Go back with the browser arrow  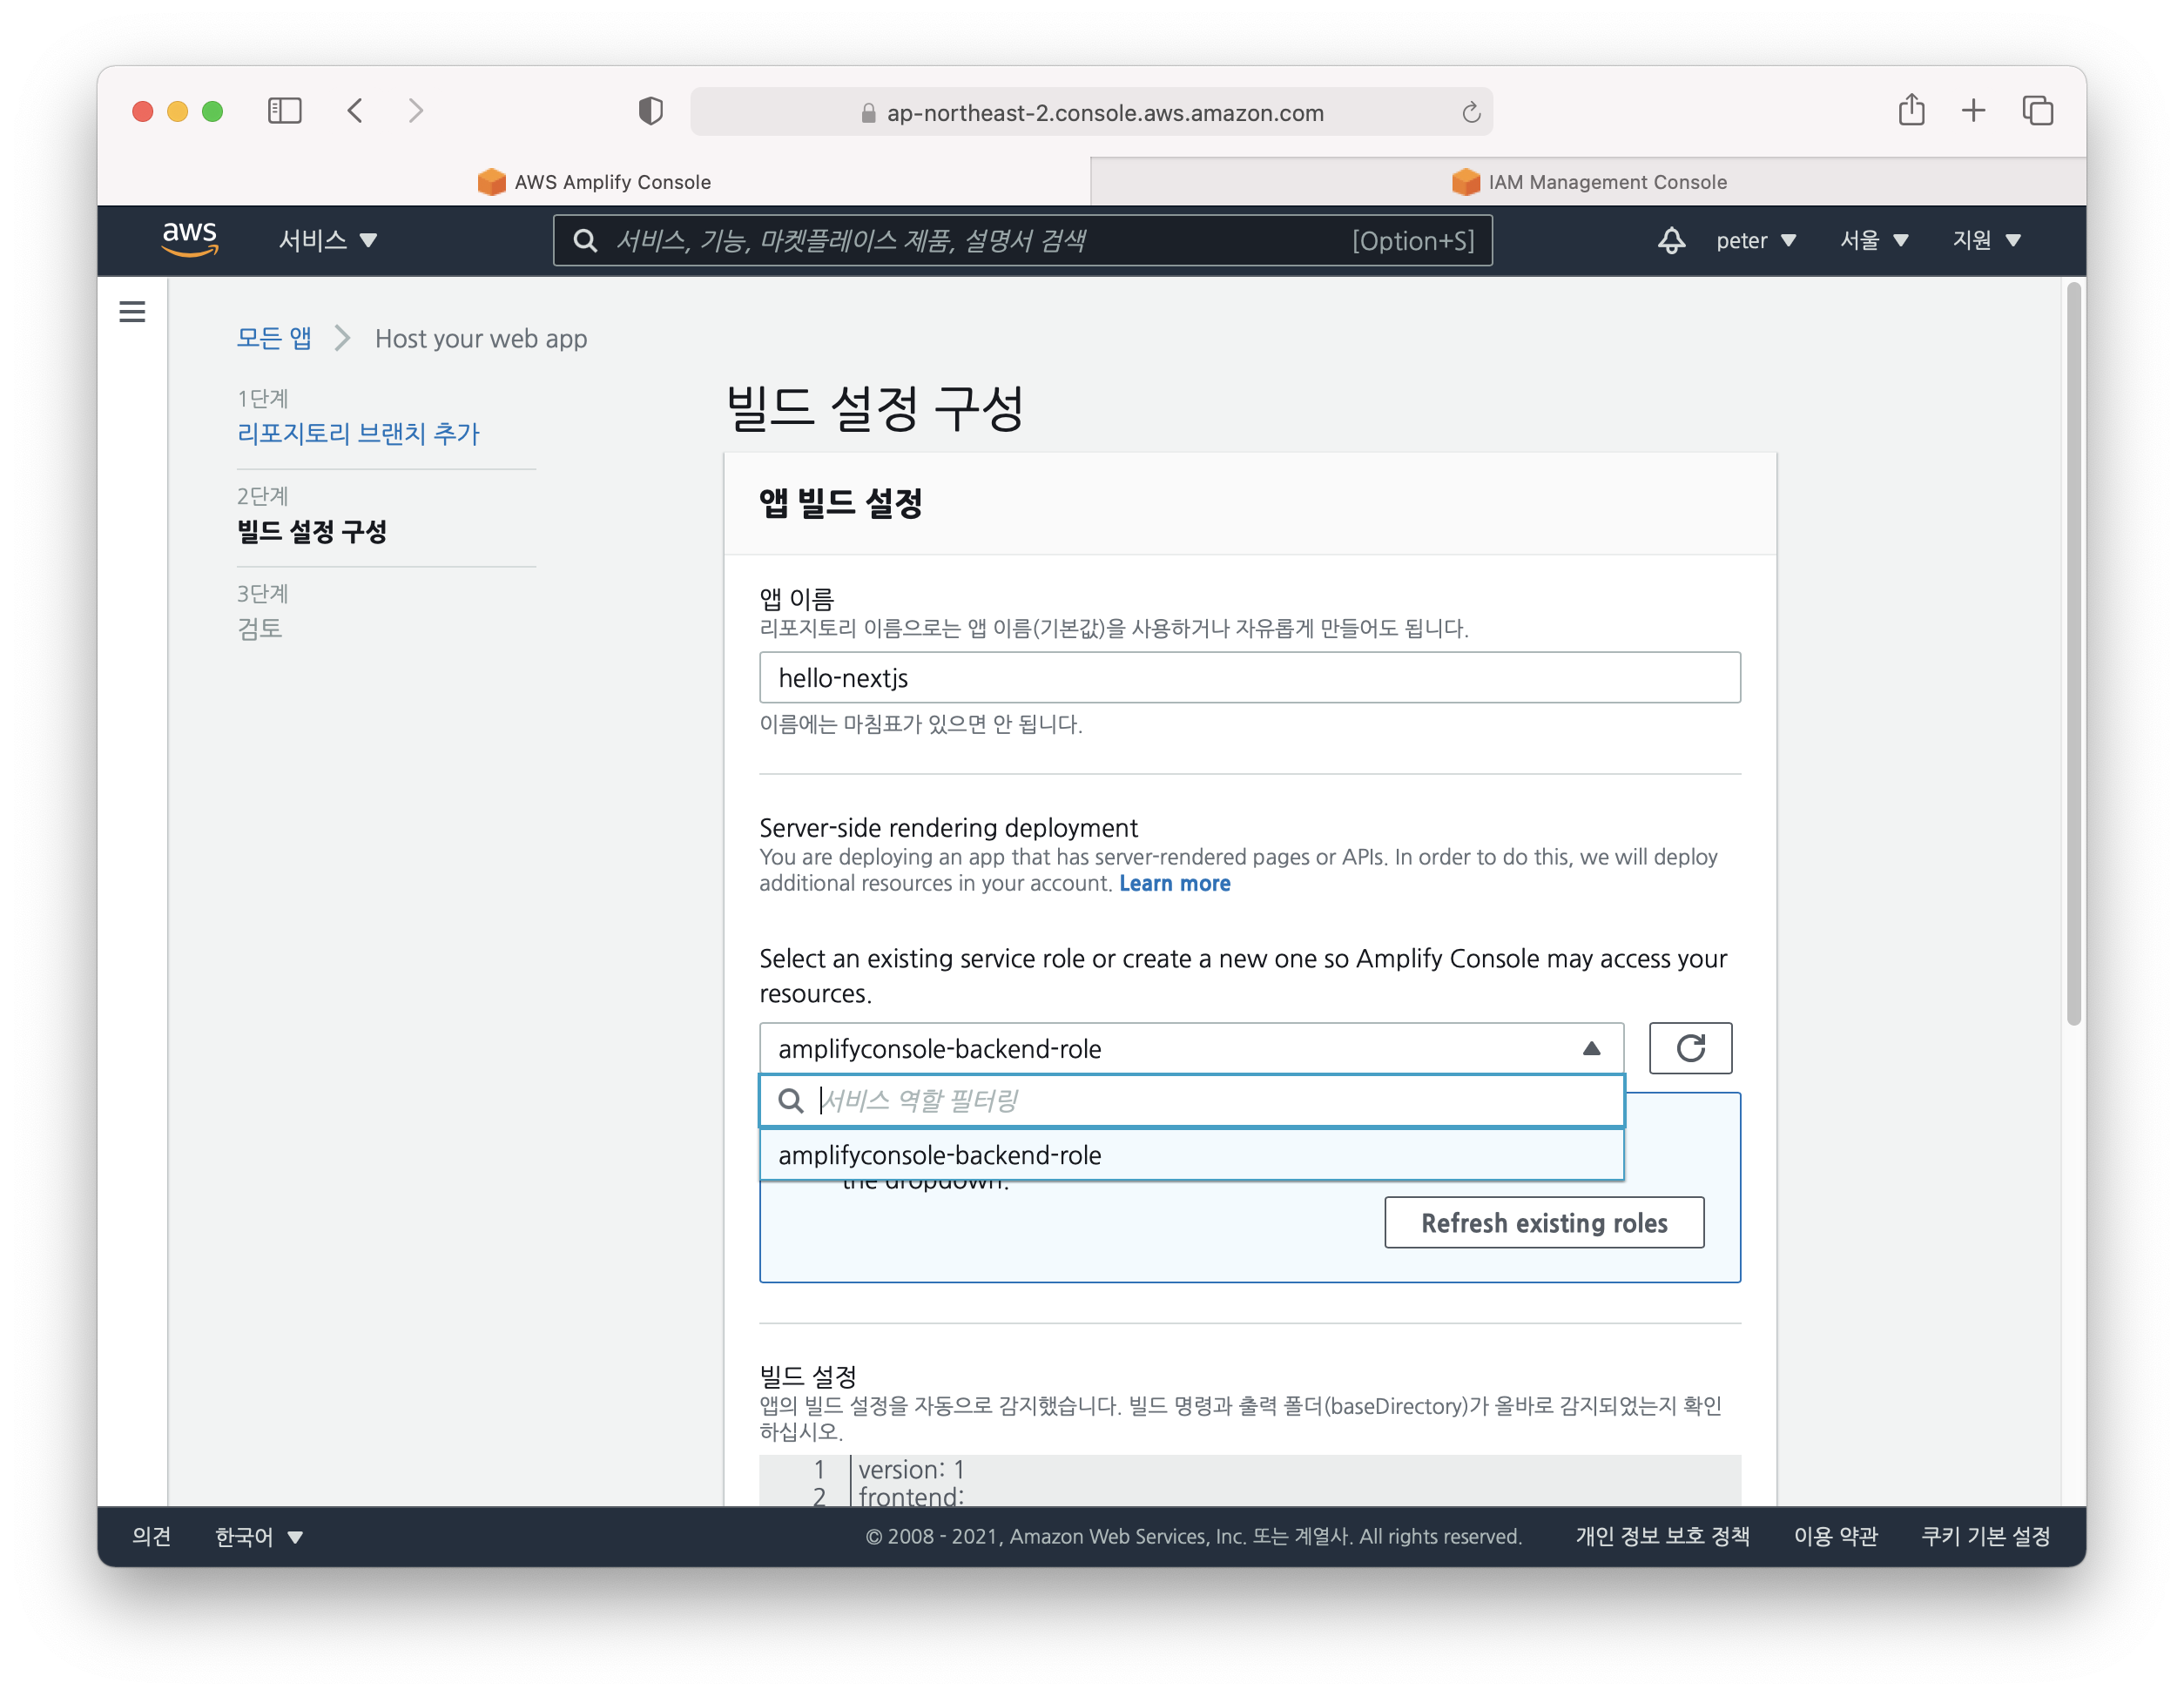pyautogui.click(x=355, y=111)
